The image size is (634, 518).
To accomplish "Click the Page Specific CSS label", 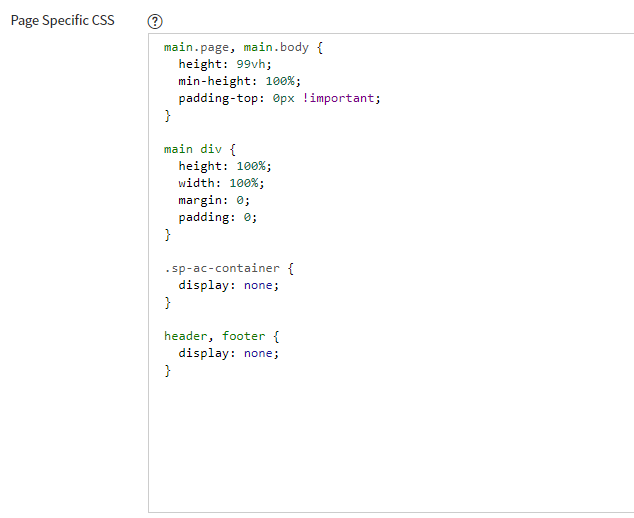I will 63,20.
